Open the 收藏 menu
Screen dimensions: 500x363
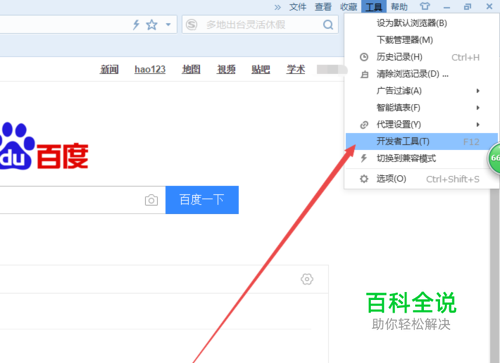pos(349,7)
